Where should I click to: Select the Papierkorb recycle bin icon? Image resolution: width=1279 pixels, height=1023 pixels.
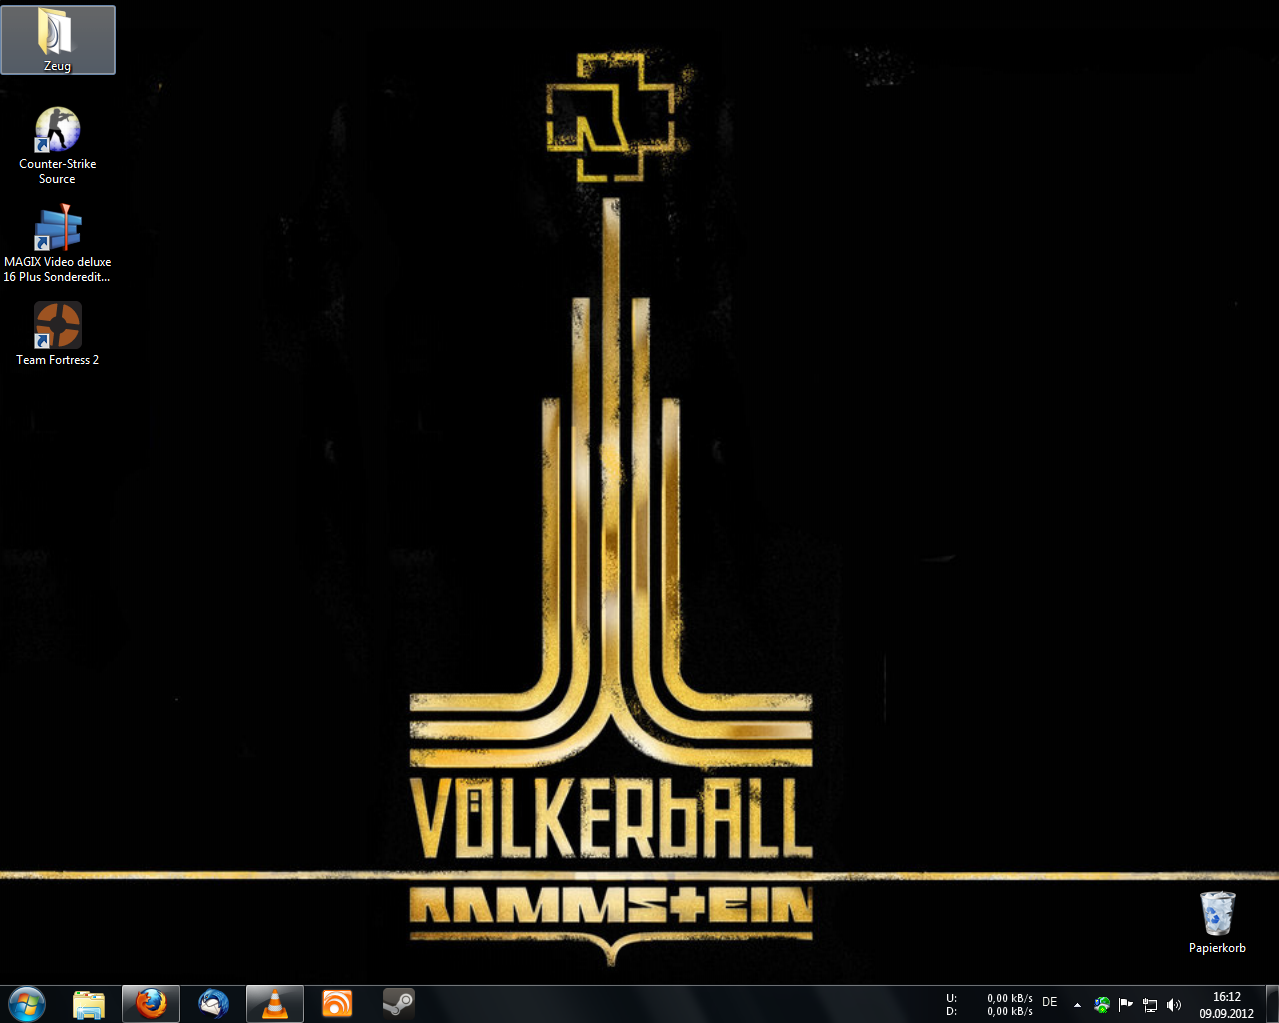pyautogui.click(x=1217, y=922)
